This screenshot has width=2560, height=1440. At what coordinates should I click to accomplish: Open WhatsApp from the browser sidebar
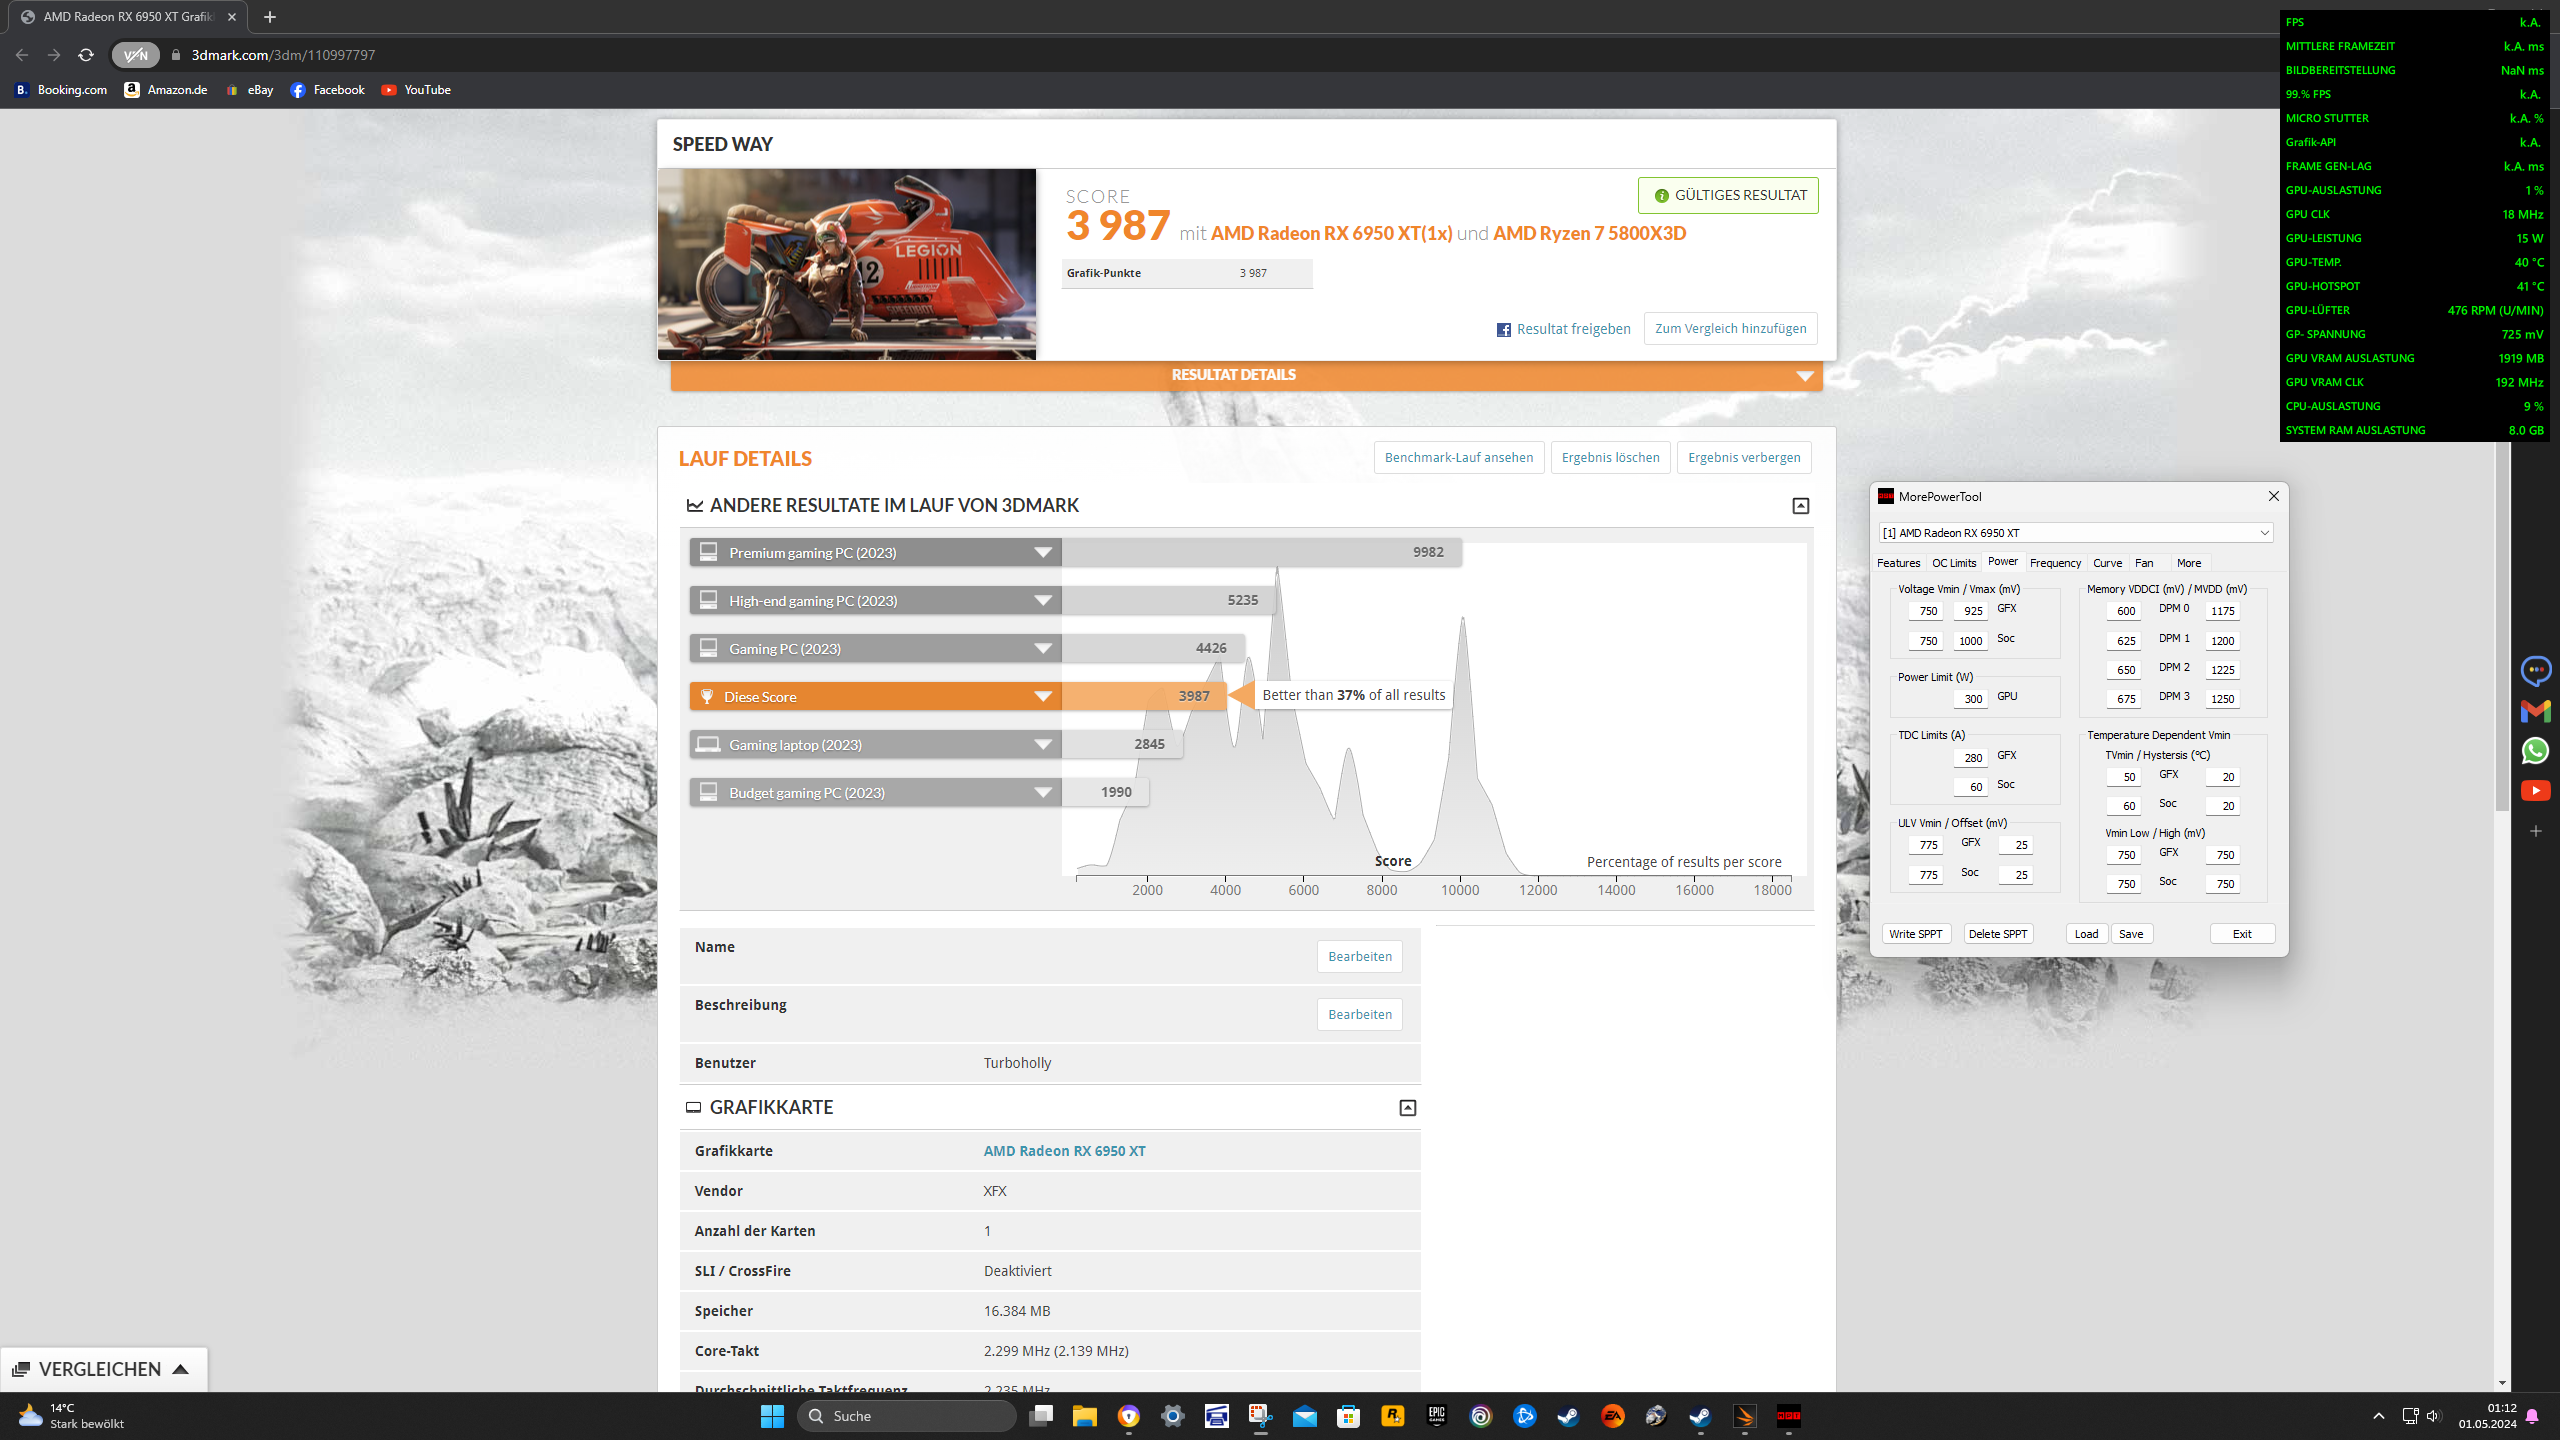click(x=2535, y=751)
